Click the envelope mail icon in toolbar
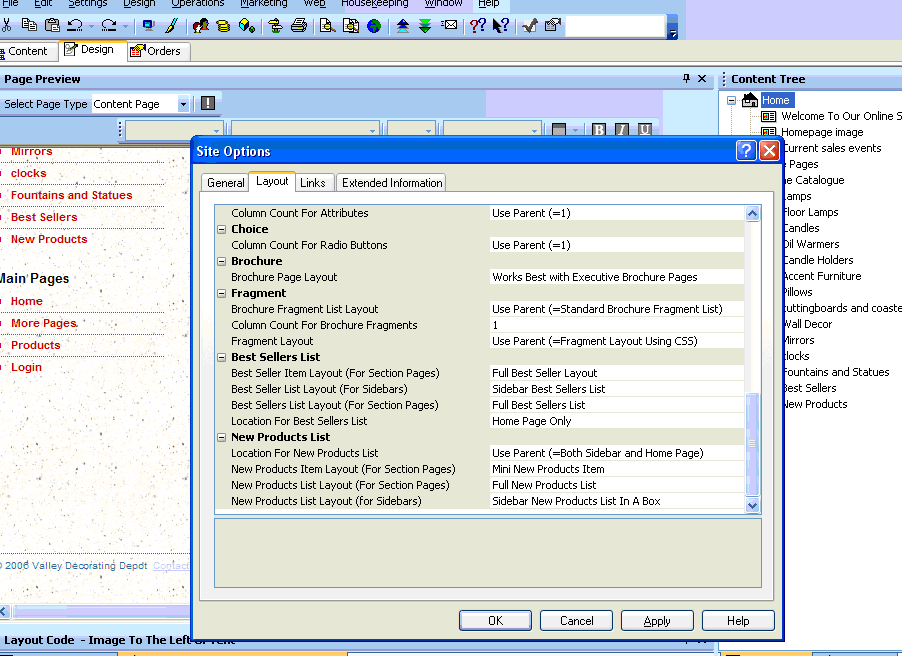Viewport: 902px width, 656px height. click(449, 26)
